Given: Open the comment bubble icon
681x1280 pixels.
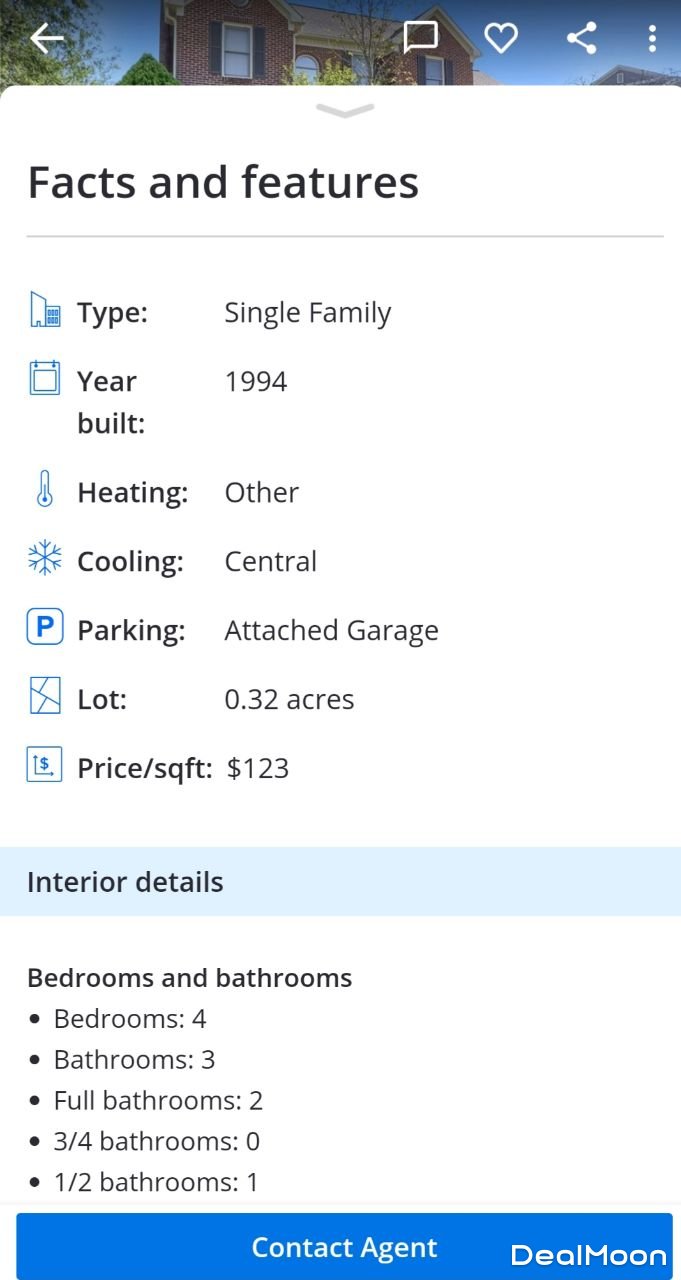Looking at the screenshot, I should (x=420, y=38).
